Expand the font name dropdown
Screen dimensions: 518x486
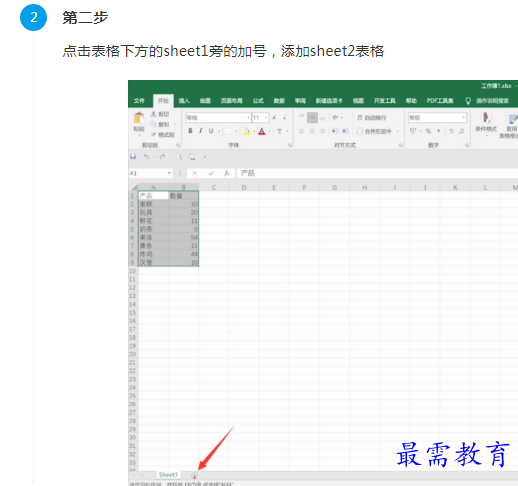click(x=248, y=117)
